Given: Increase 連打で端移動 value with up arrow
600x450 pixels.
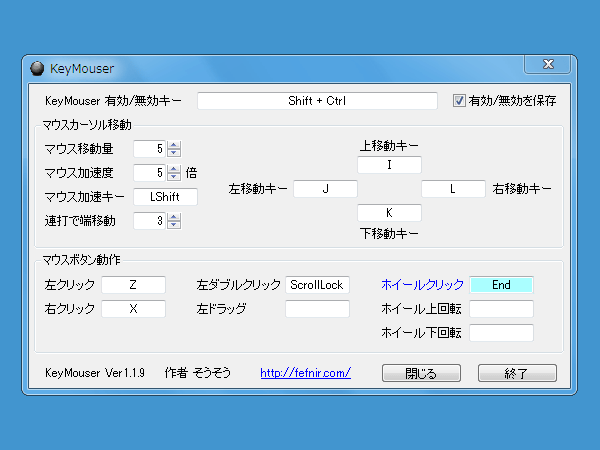Looking at the screenshot, I should (174, 217).
